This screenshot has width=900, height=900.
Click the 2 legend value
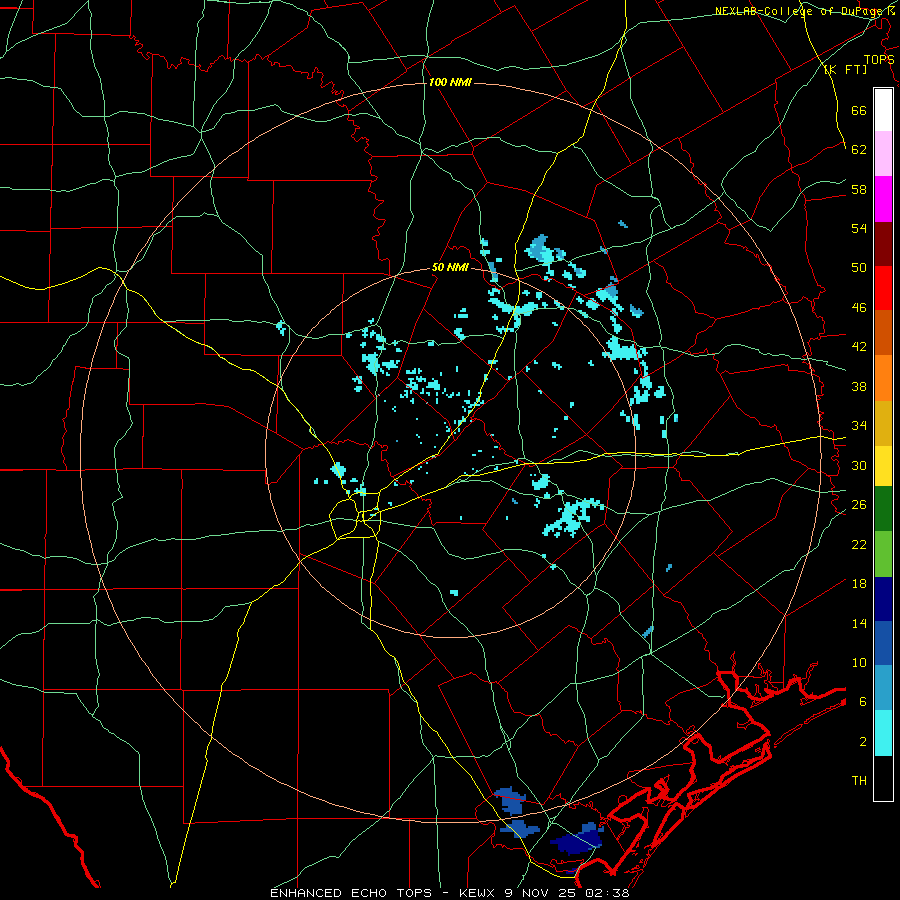863,742
